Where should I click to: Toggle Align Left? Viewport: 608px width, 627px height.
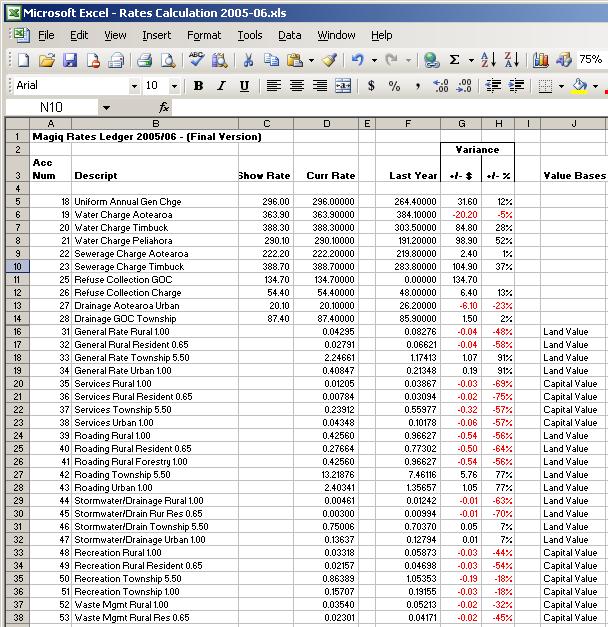pos(274,86)
